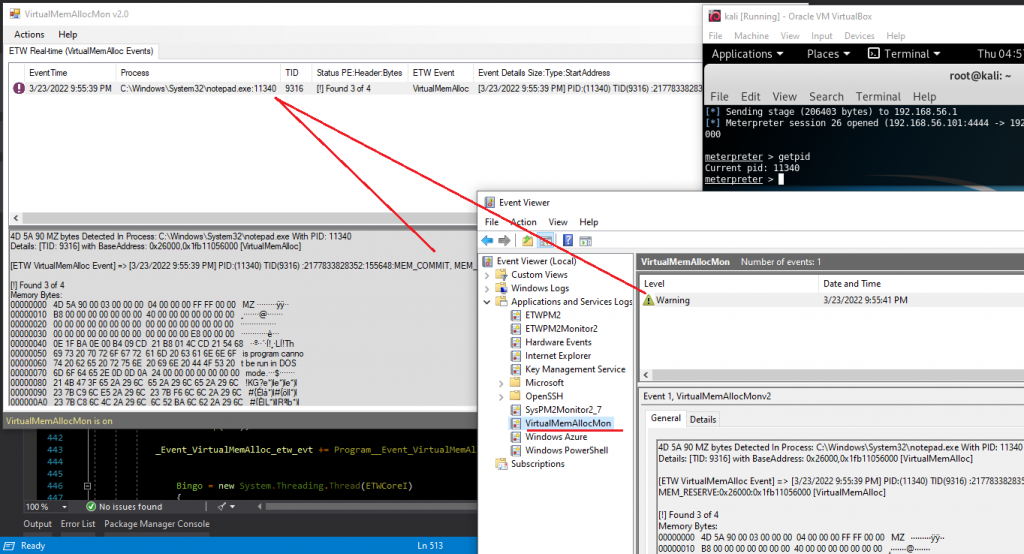Open the Kali Places dropdown menu

pyautogui.click(x=828, y=54)
